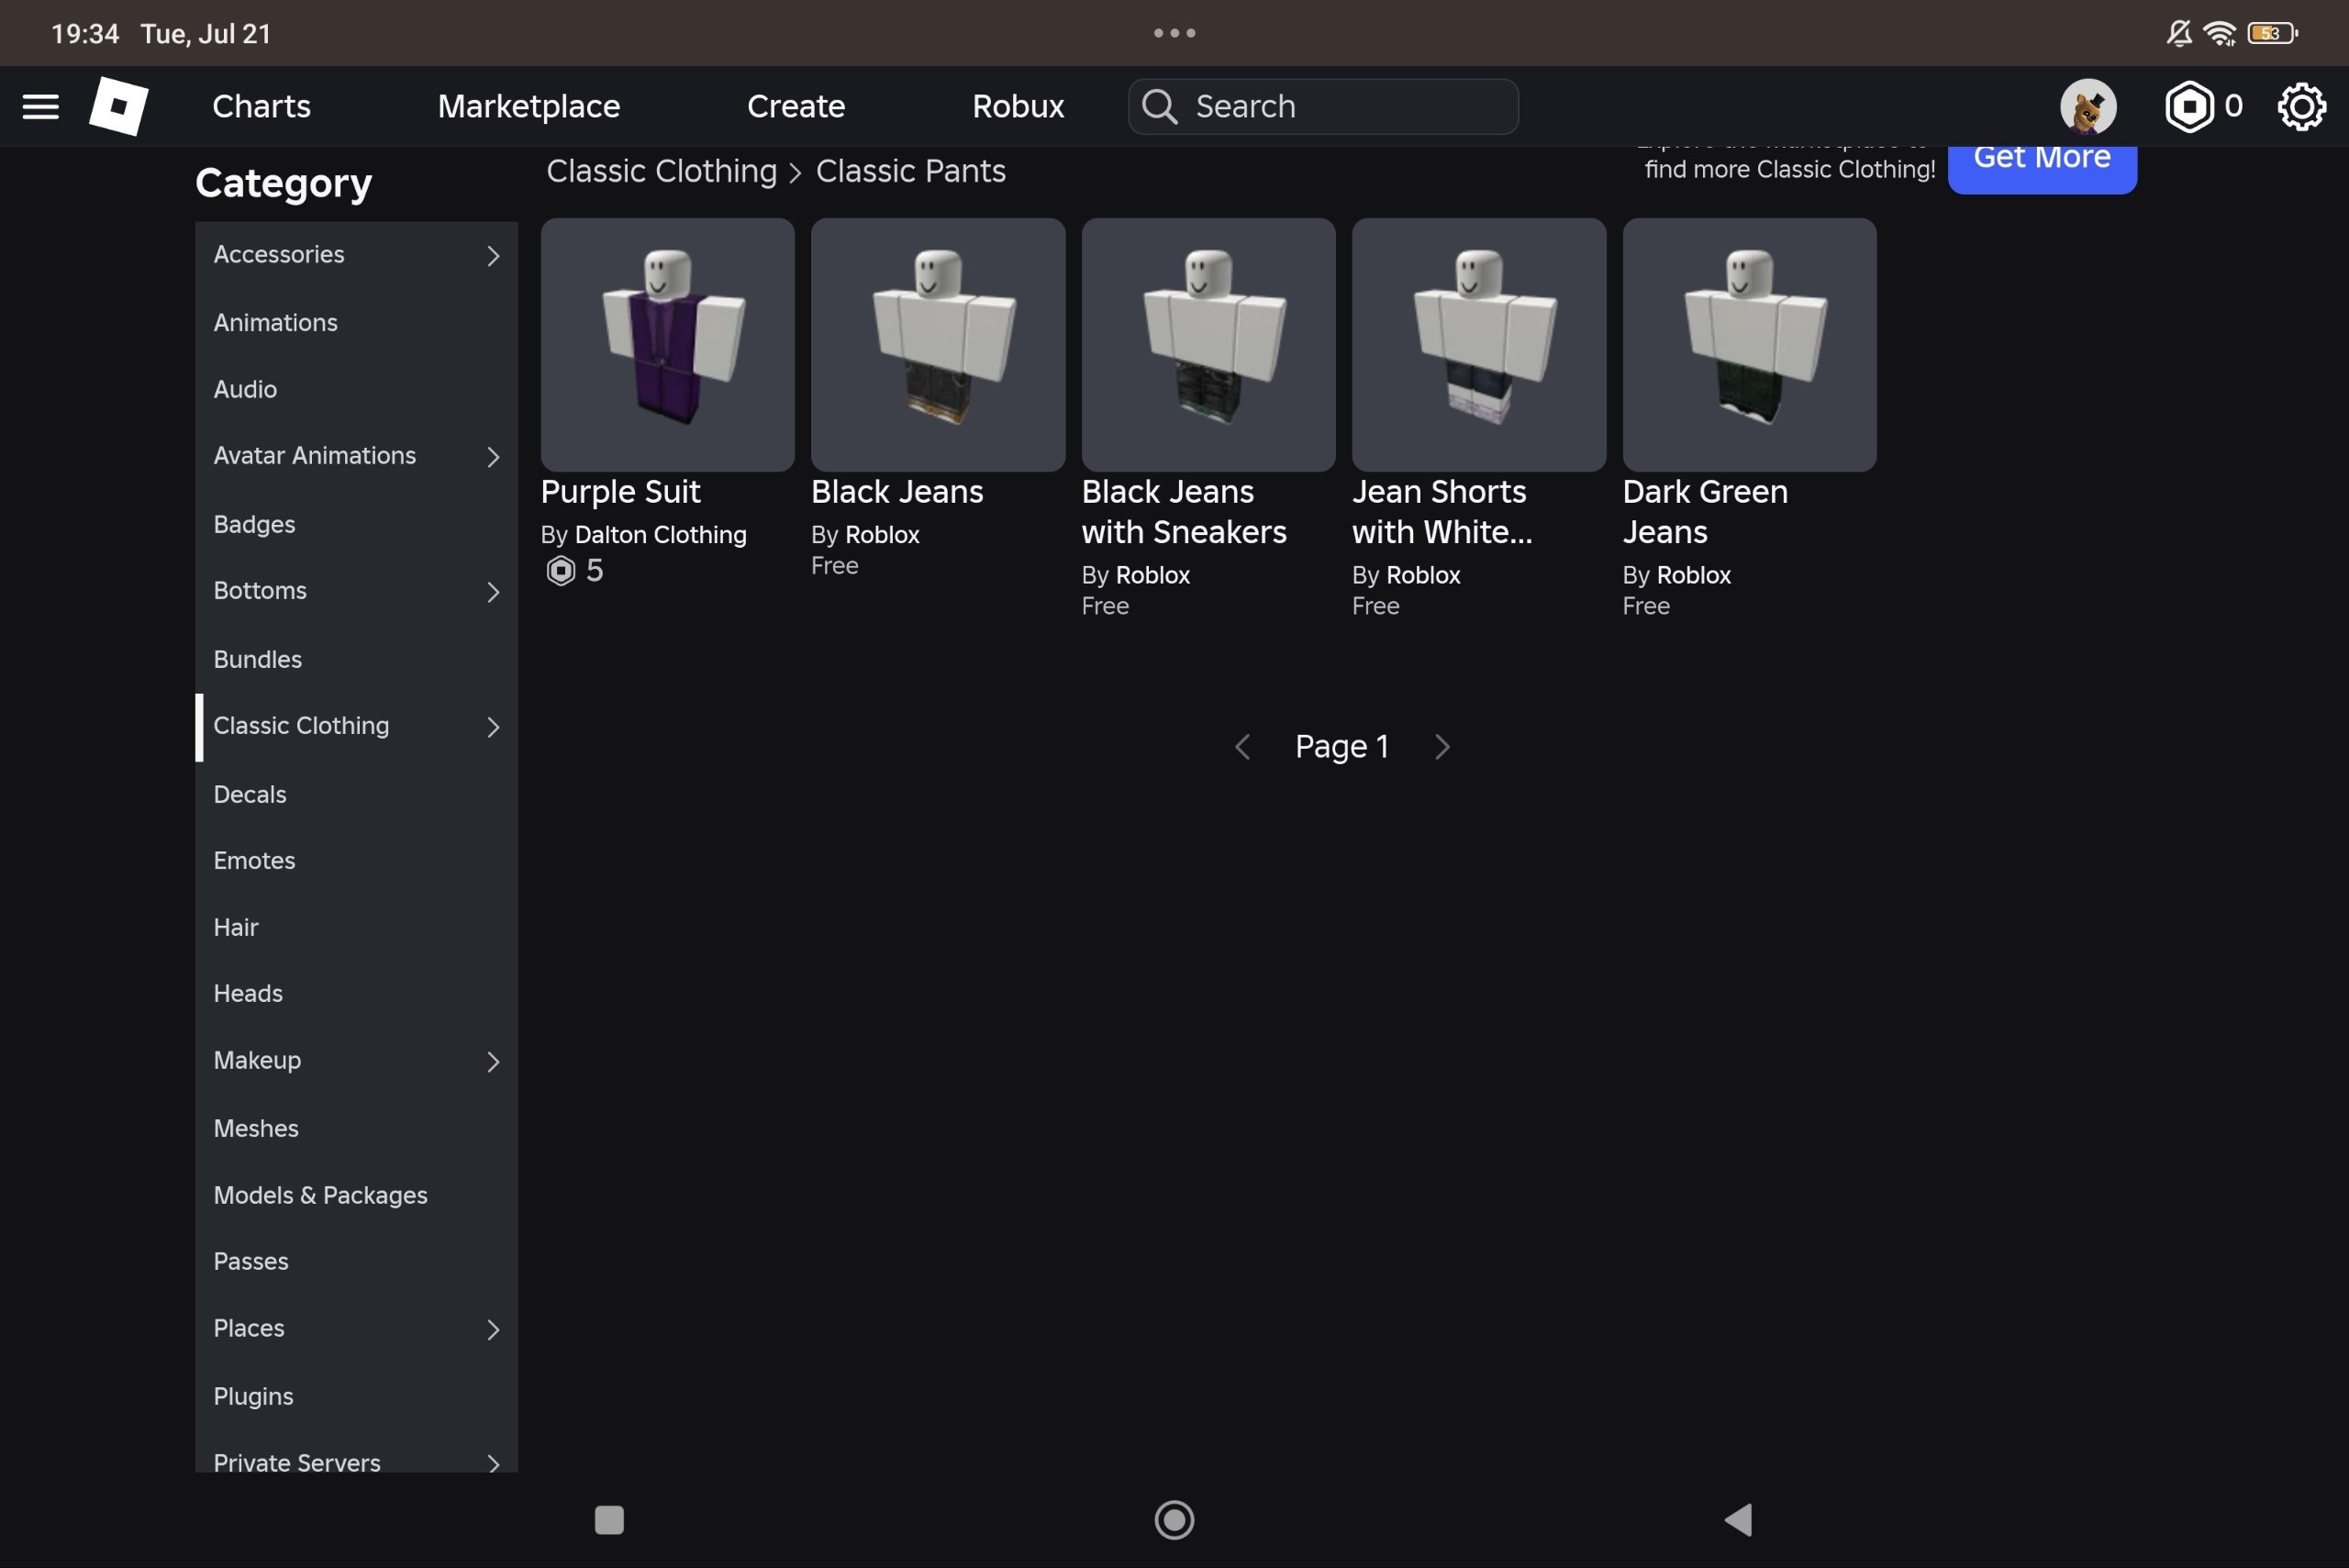The width and height of the screenshot is (2349, 1568).
Task: Click the Search input field
Action: point(1323,106)
